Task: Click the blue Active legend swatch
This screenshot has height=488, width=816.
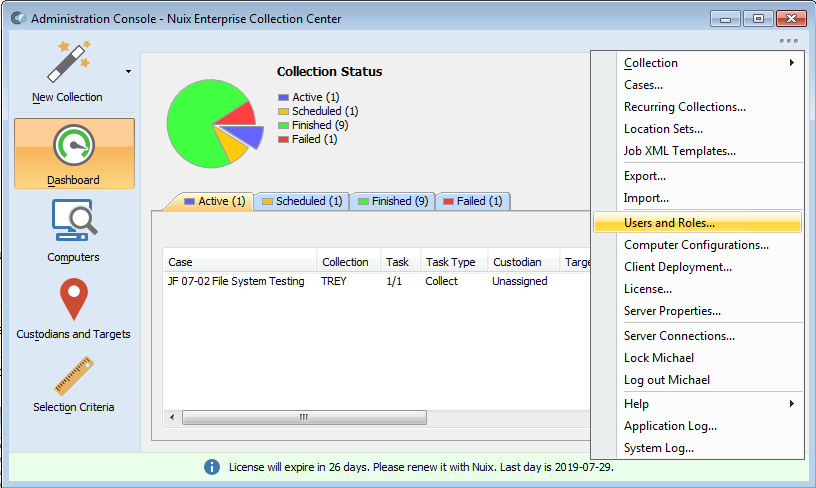Action: coord(283,97)
